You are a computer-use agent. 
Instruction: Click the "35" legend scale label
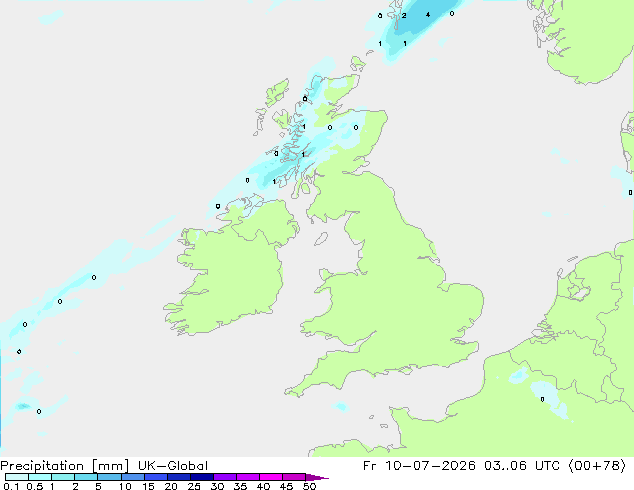coord(240,486)
